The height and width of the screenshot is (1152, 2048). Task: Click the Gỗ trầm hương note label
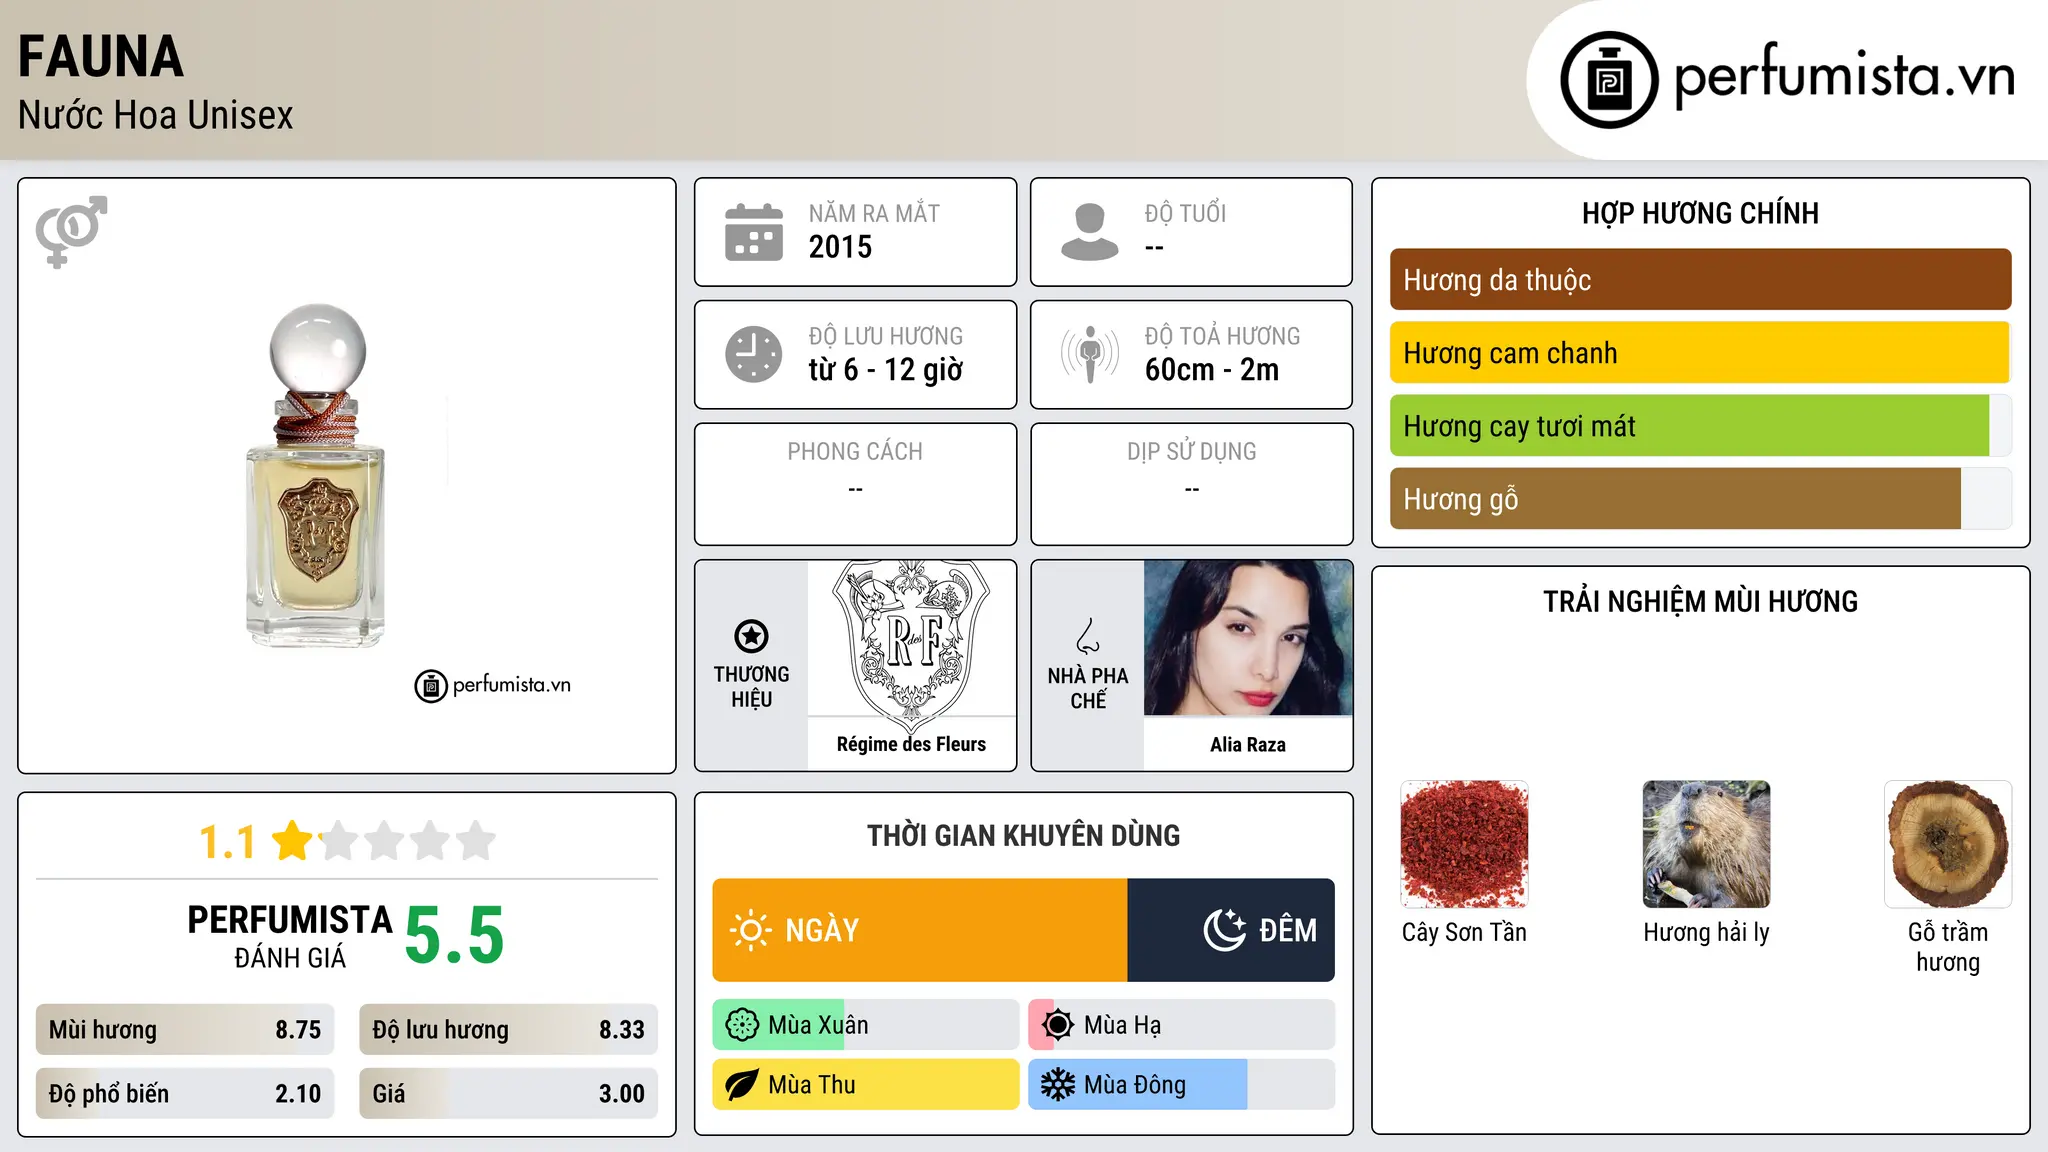(x=1948, y=947)
